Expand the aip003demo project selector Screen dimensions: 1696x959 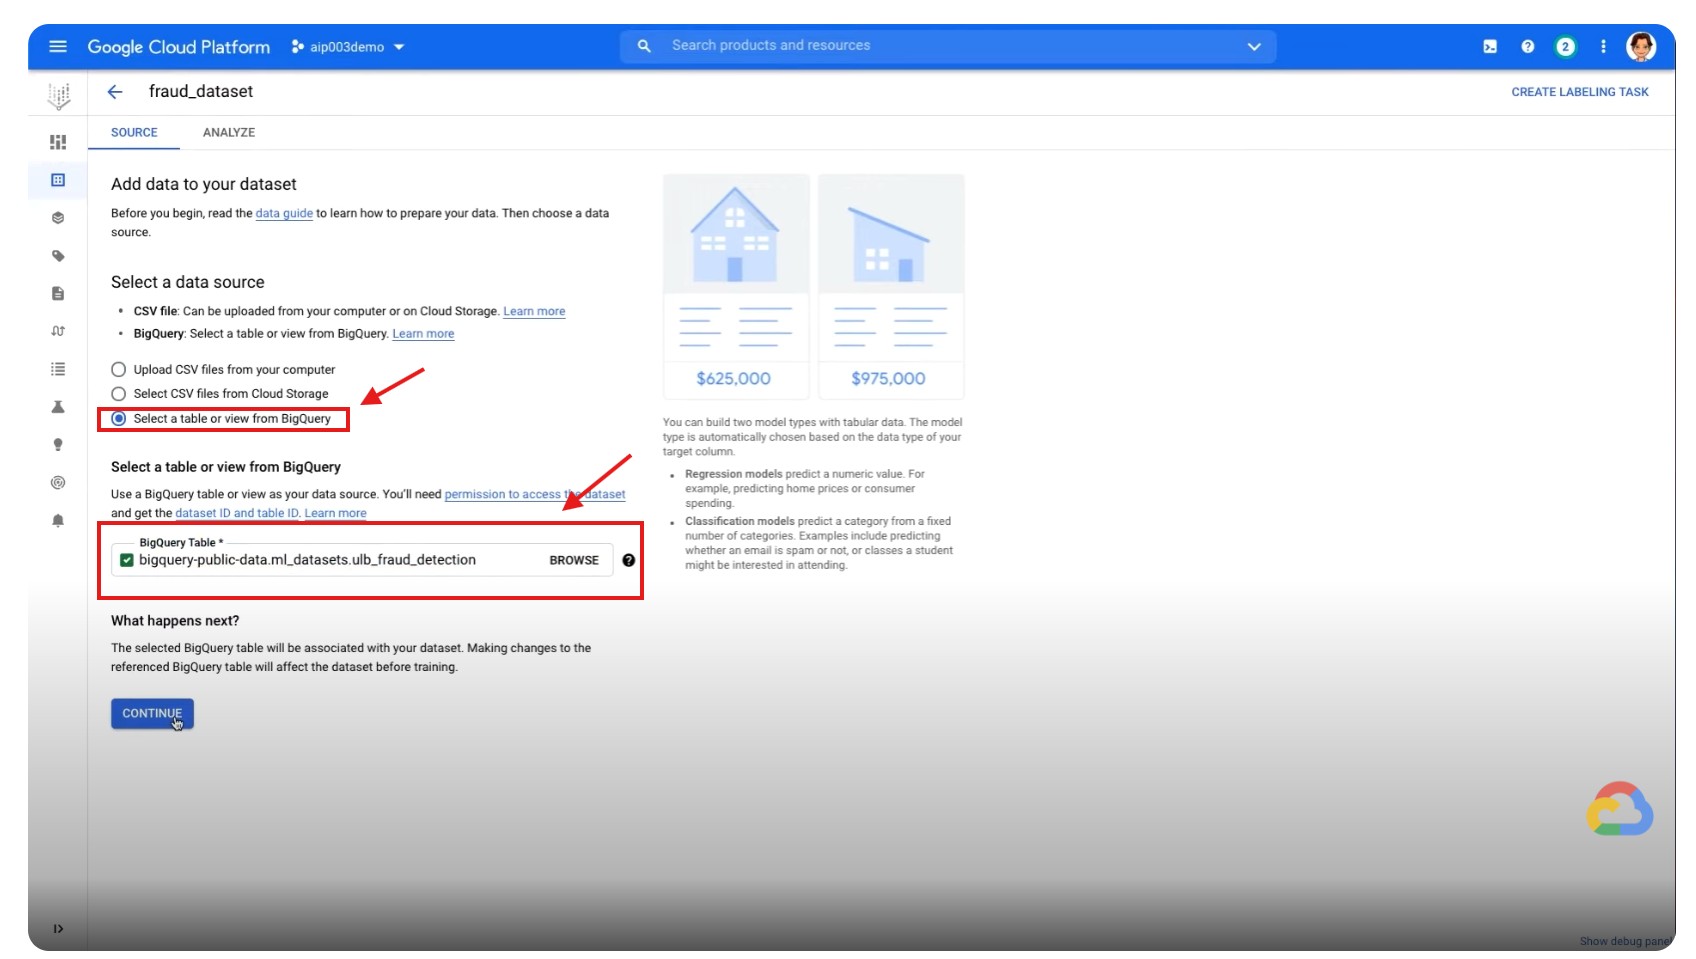[x=348, y=47]
